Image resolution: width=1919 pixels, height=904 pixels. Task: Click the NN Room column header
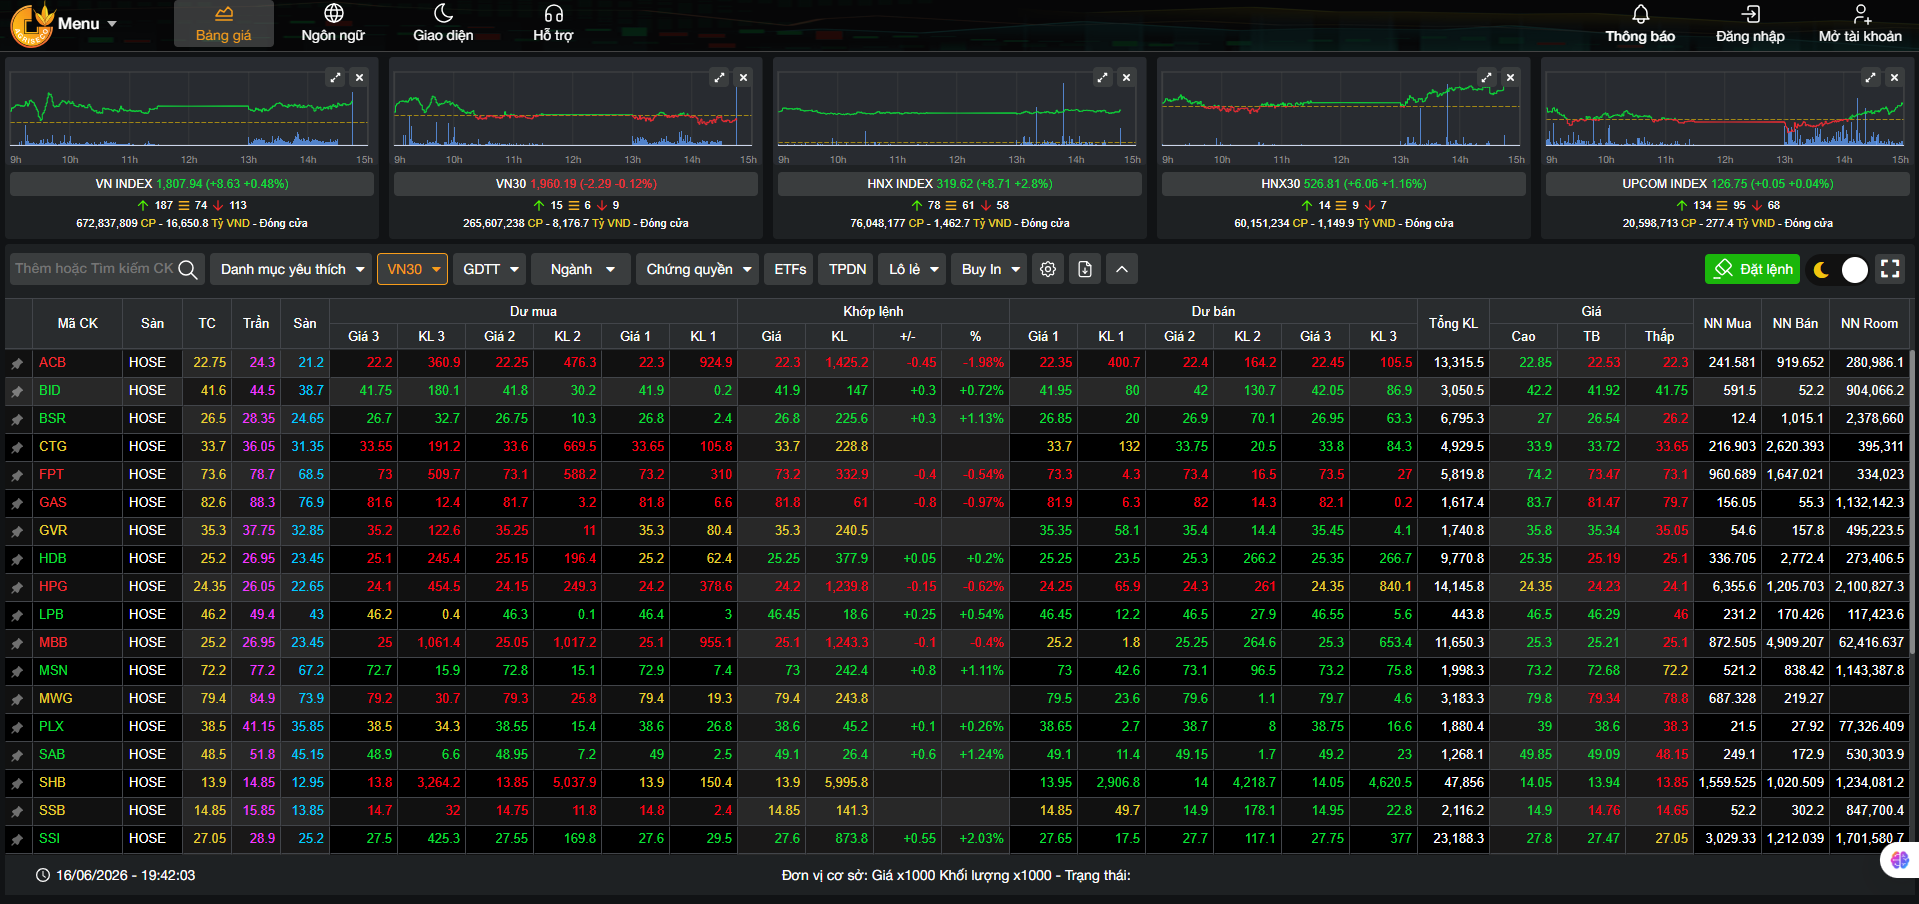[x=1869, y=323]
